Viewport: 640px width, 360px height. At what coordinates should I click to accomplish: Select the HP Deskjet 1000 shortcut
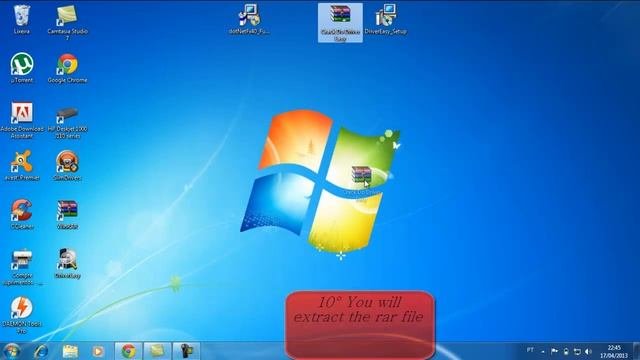click(67, 122)
